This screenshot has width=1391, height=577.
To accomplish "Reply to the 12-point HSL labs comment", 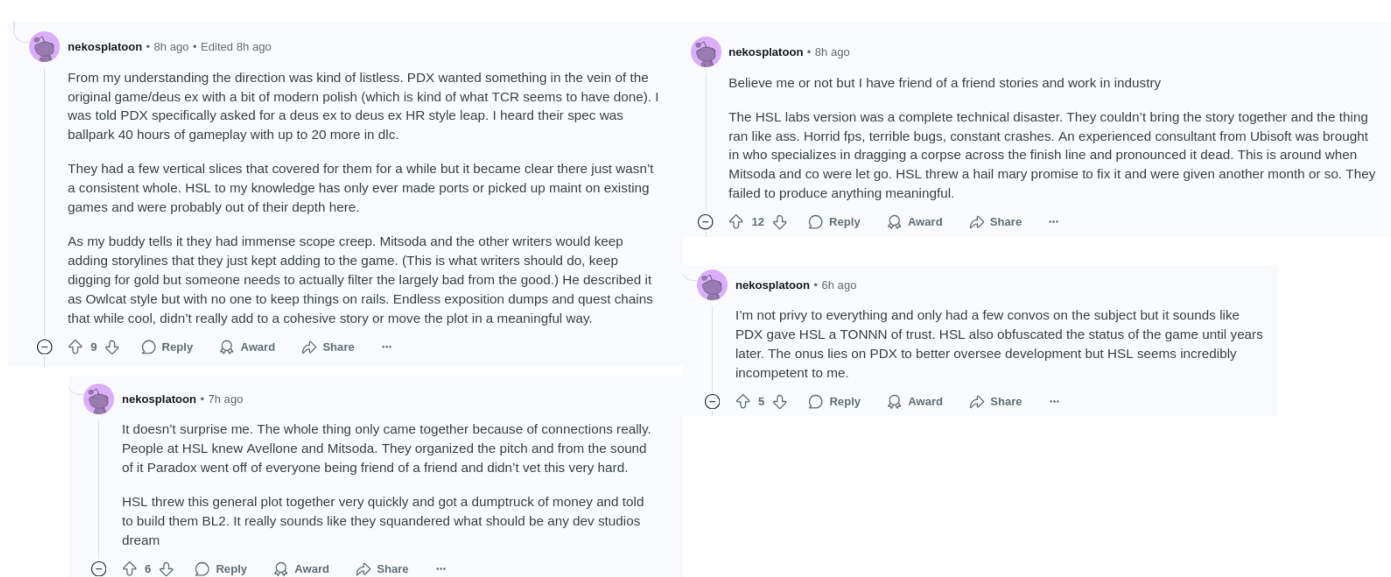I will 834,222.
